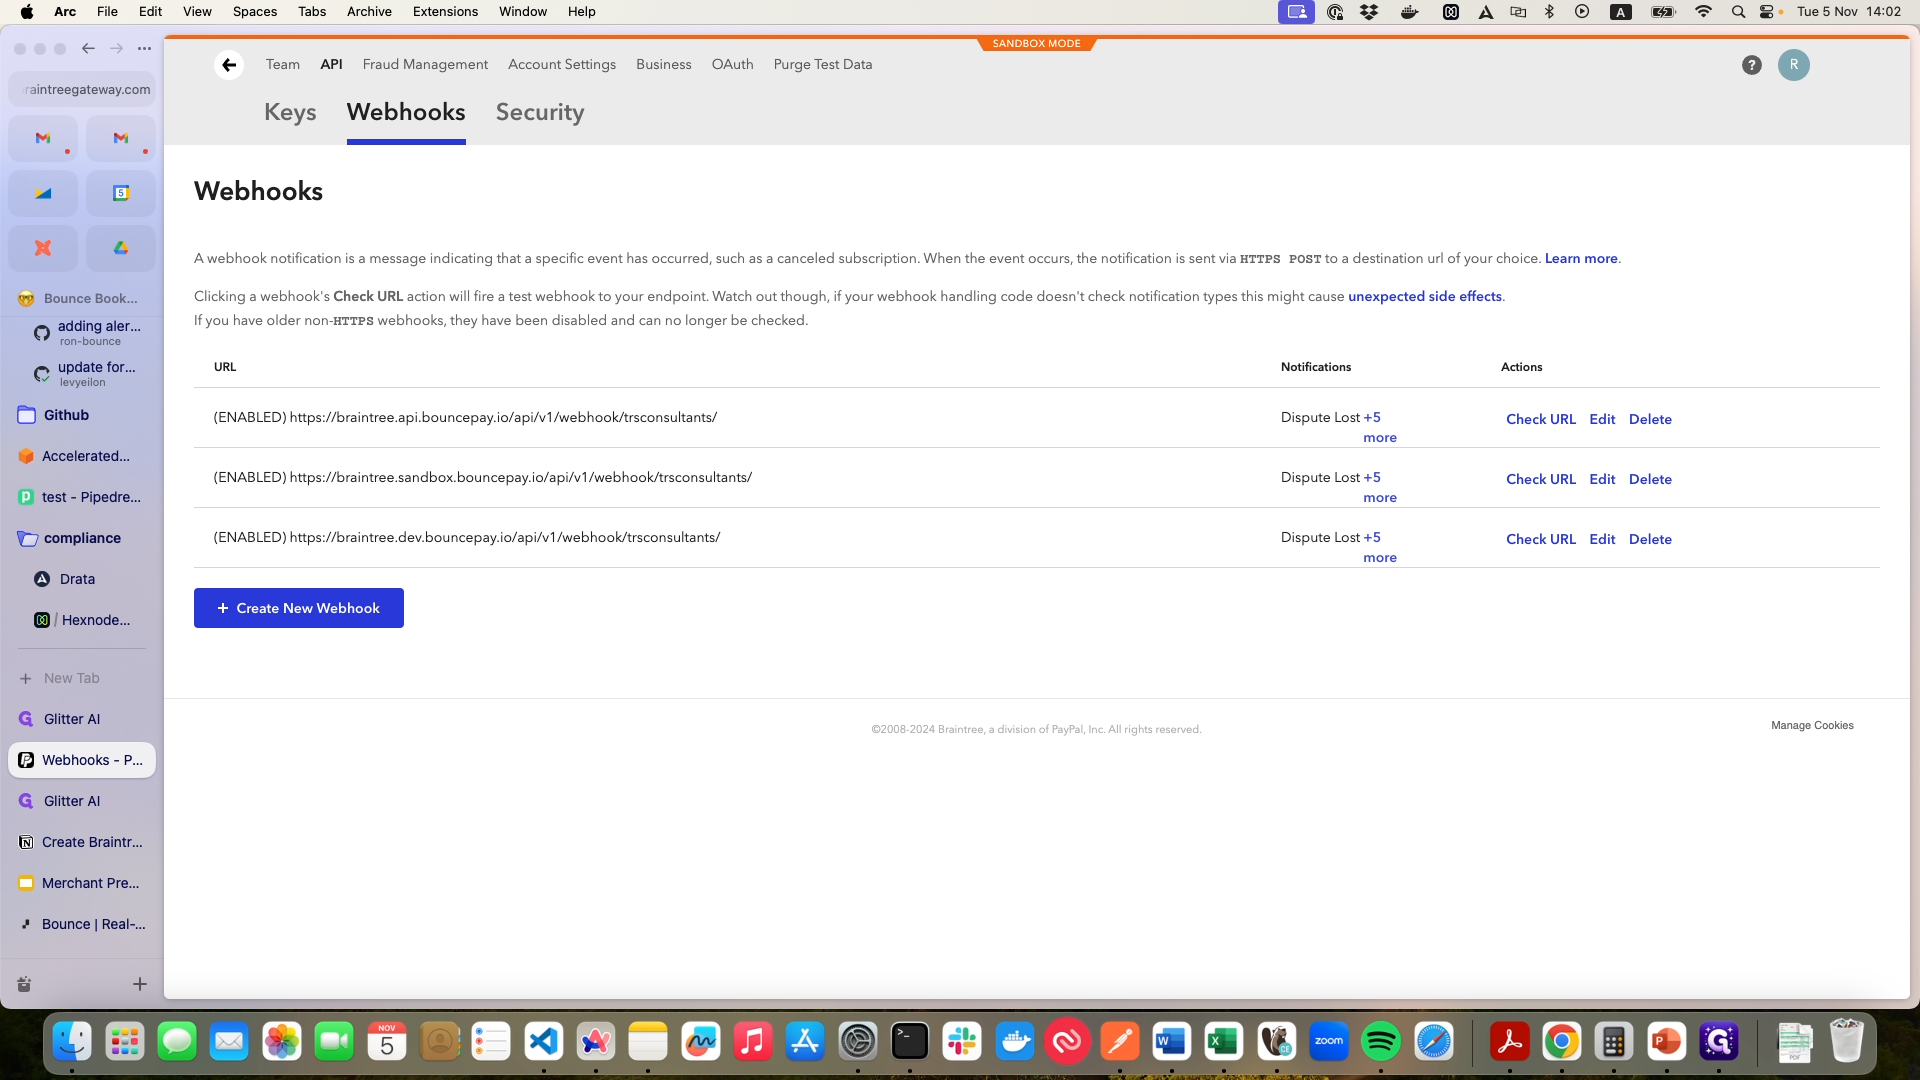This screenshot has height=1080, width=1920.
Task: Open Terminal from the Dock
Action: pyautogui.click(x=910, y=1042)
